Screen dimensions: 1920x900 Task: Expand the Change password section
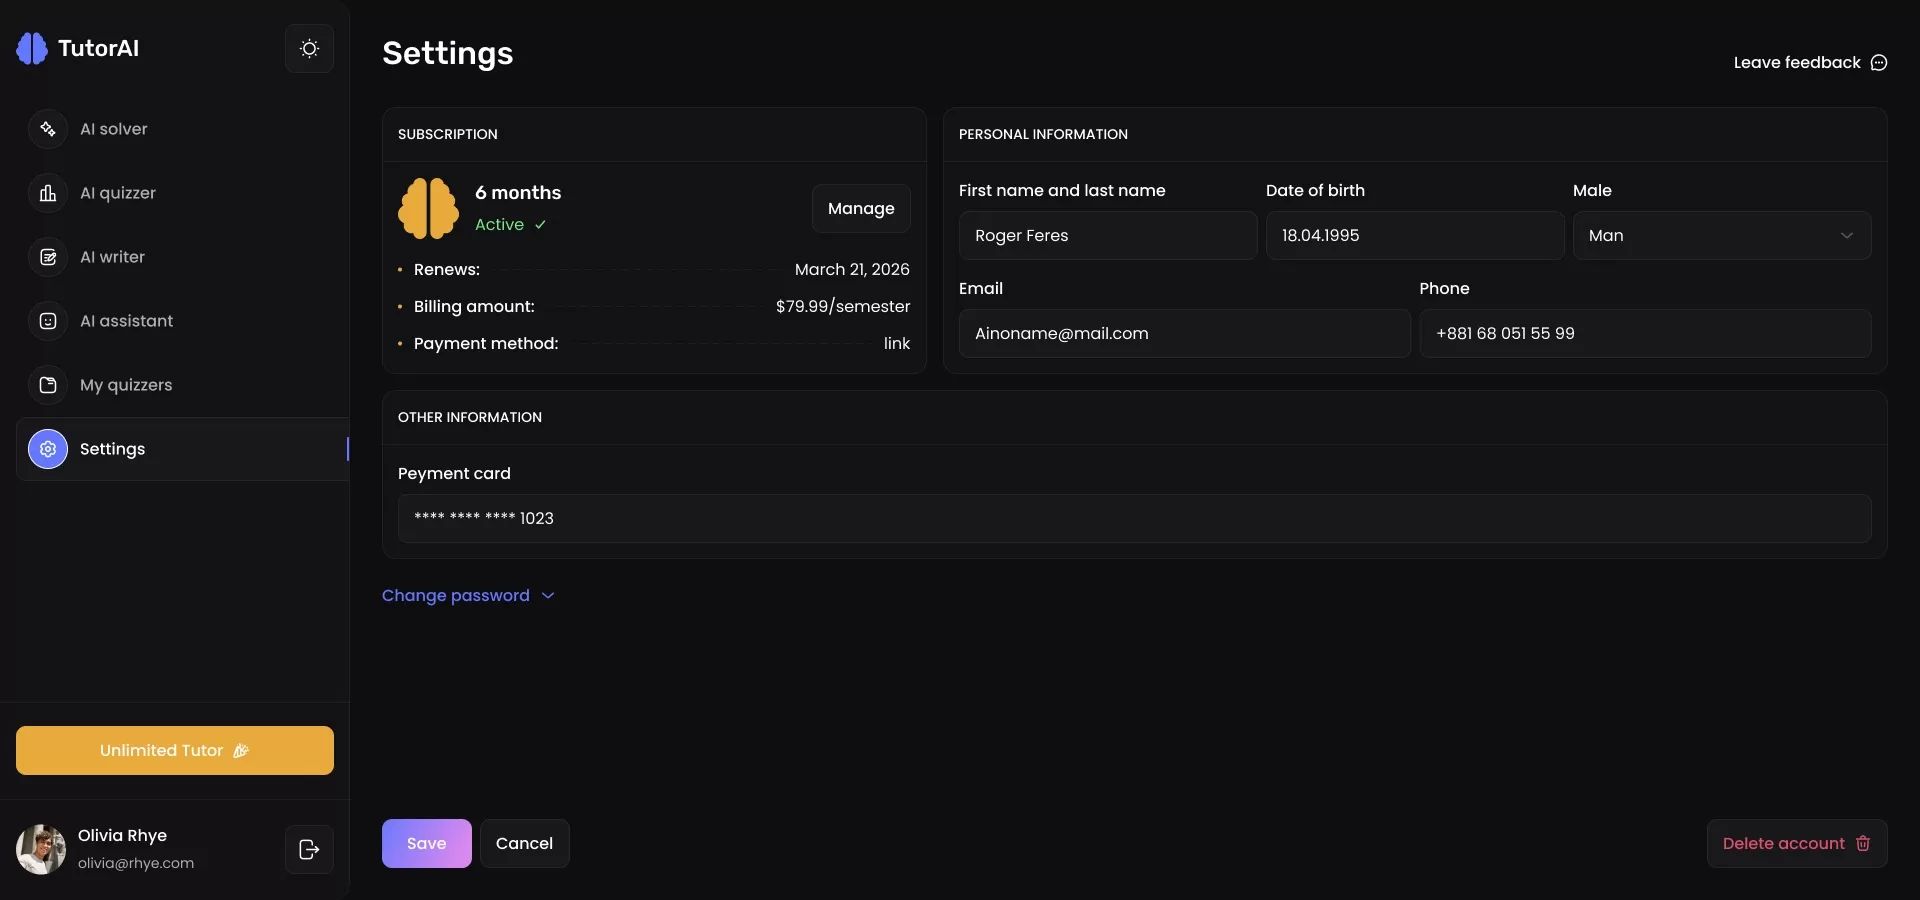click(x=468, y=595)
